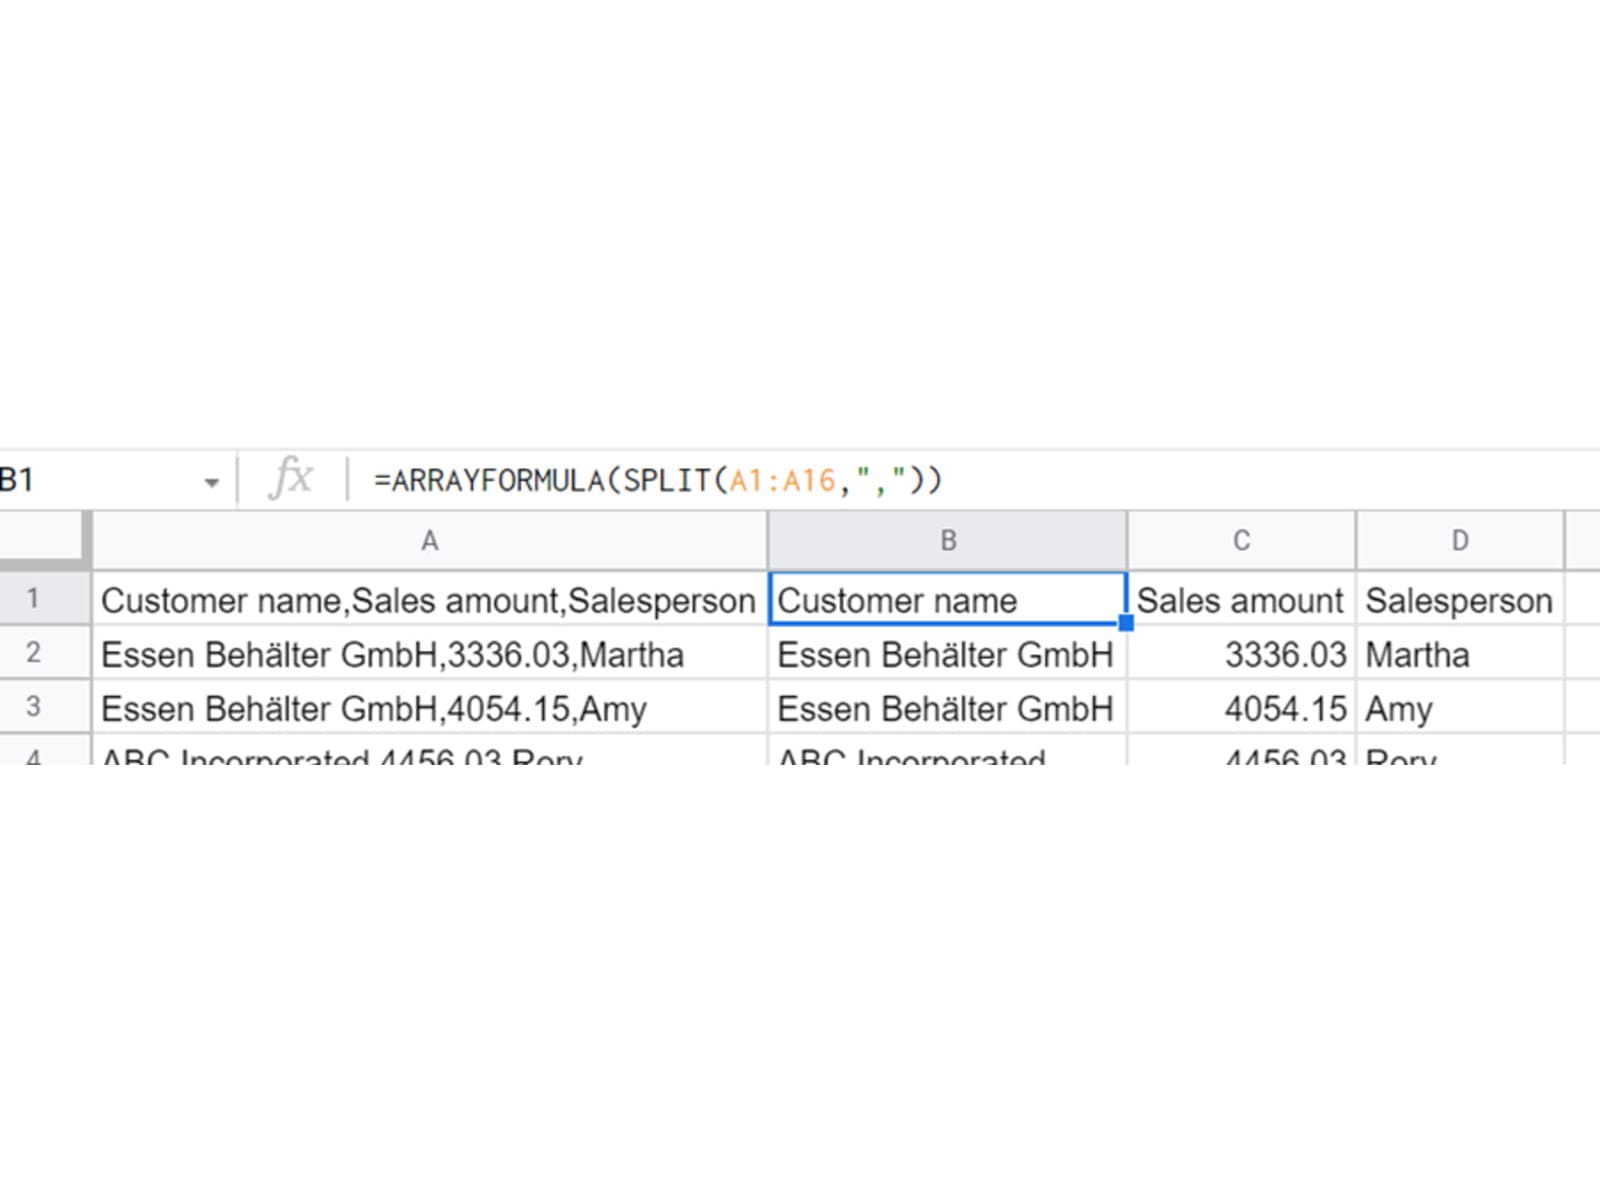Select the Sales amount cell in column C
This screenshot has height=1200, width=1600.
pyautogui.click(x=1241, y=600)
